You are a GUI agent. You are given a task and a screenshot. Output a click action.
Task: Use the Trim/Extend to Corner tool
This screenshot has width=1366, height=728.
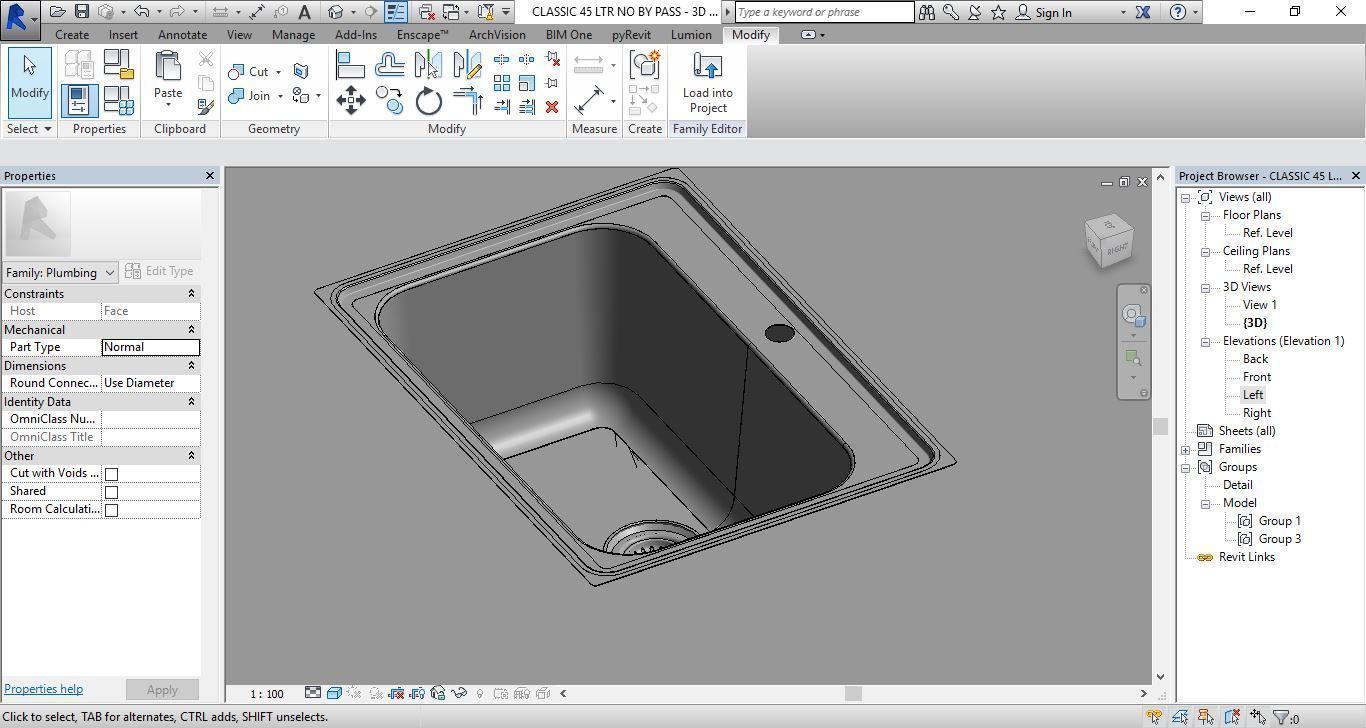[467, 100]
